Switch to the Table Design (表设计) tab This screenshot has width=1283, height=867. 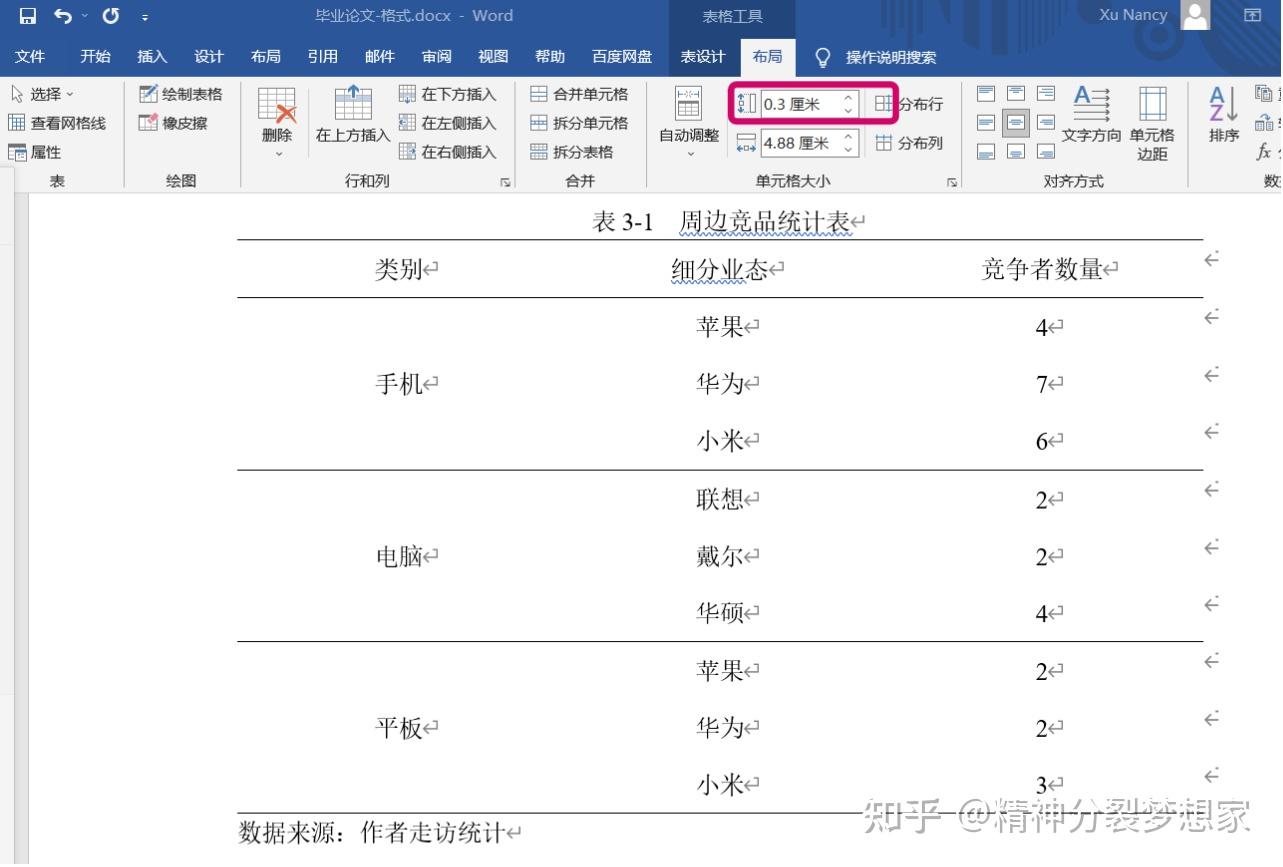(x=702, y=57)
